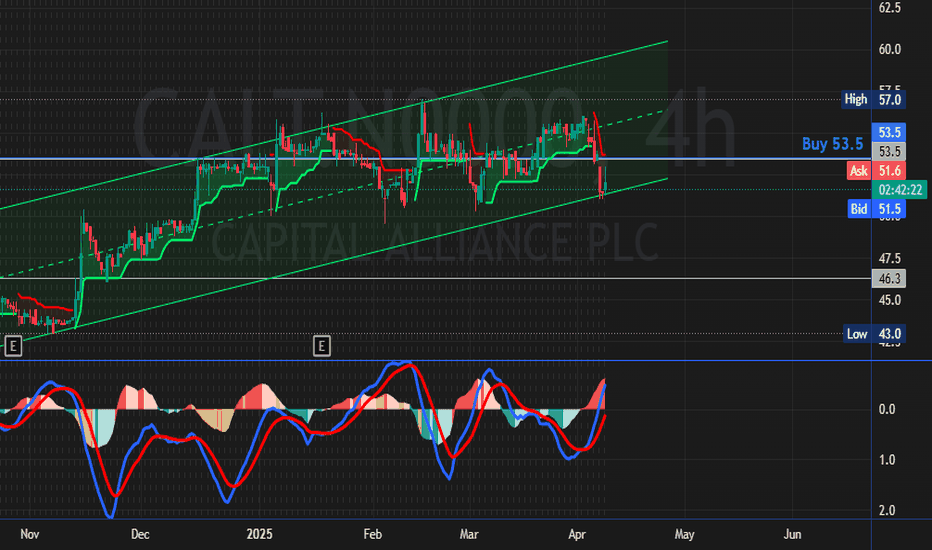Click the 2025 label on time axis
The width and height of the screenshot is (932, 550).
[x=260, y=535]
